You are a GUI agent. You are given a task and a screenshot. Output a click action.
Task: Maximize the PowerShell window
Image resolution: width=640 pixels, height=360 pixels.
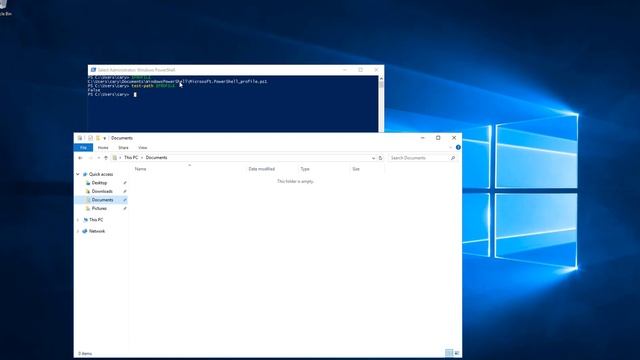click(360, 70)
